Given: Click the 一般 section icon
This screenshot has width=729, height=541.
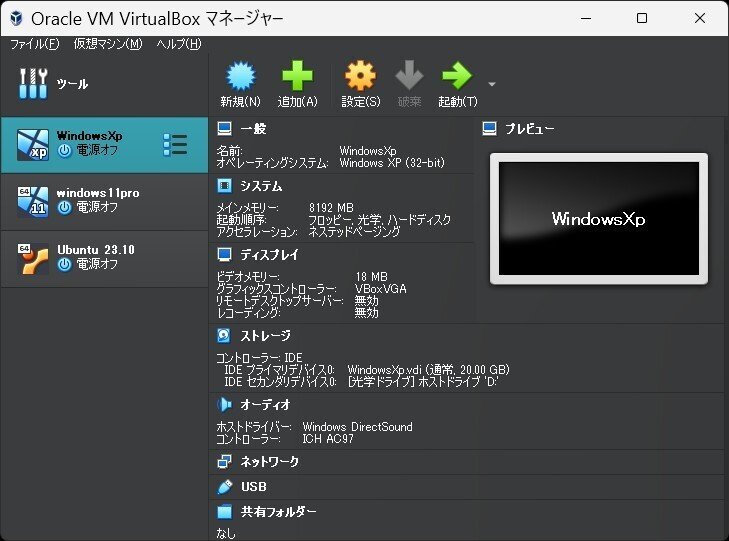Looking at the screenshot, I should click(x=225, y=129).
